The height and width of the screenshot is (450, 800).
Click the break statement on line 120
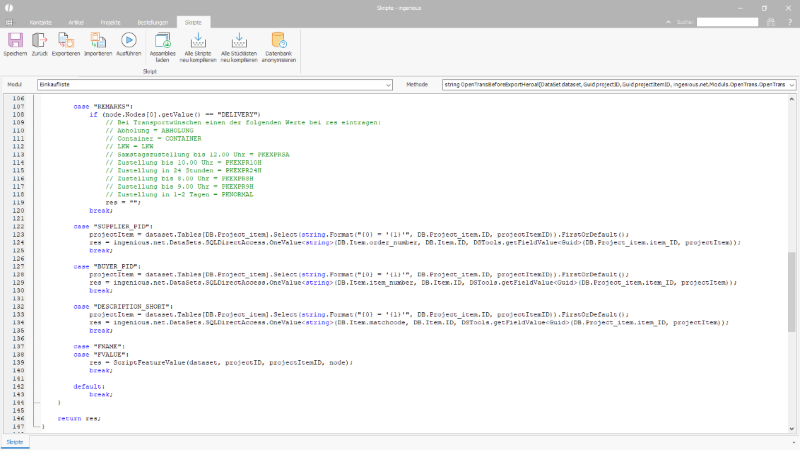[x=101, y=211]
